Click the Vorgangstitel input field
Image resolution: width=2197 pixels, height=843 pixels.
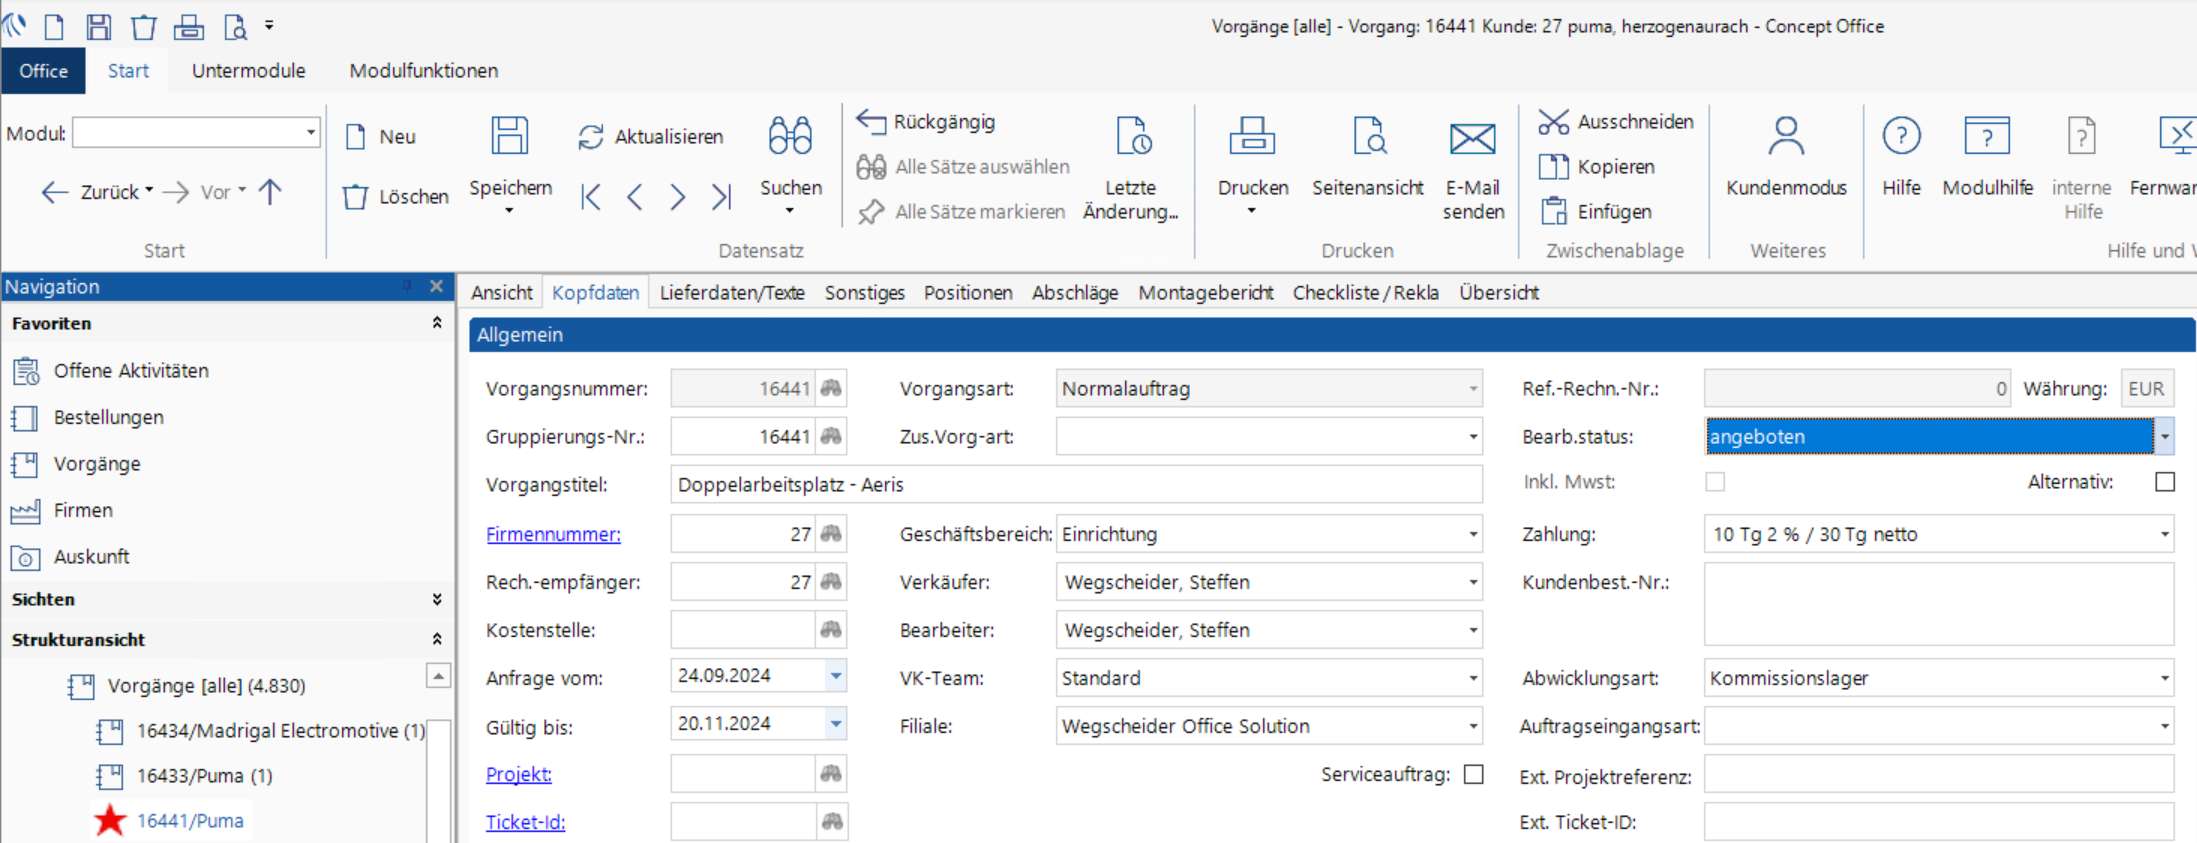[1076, 485]
